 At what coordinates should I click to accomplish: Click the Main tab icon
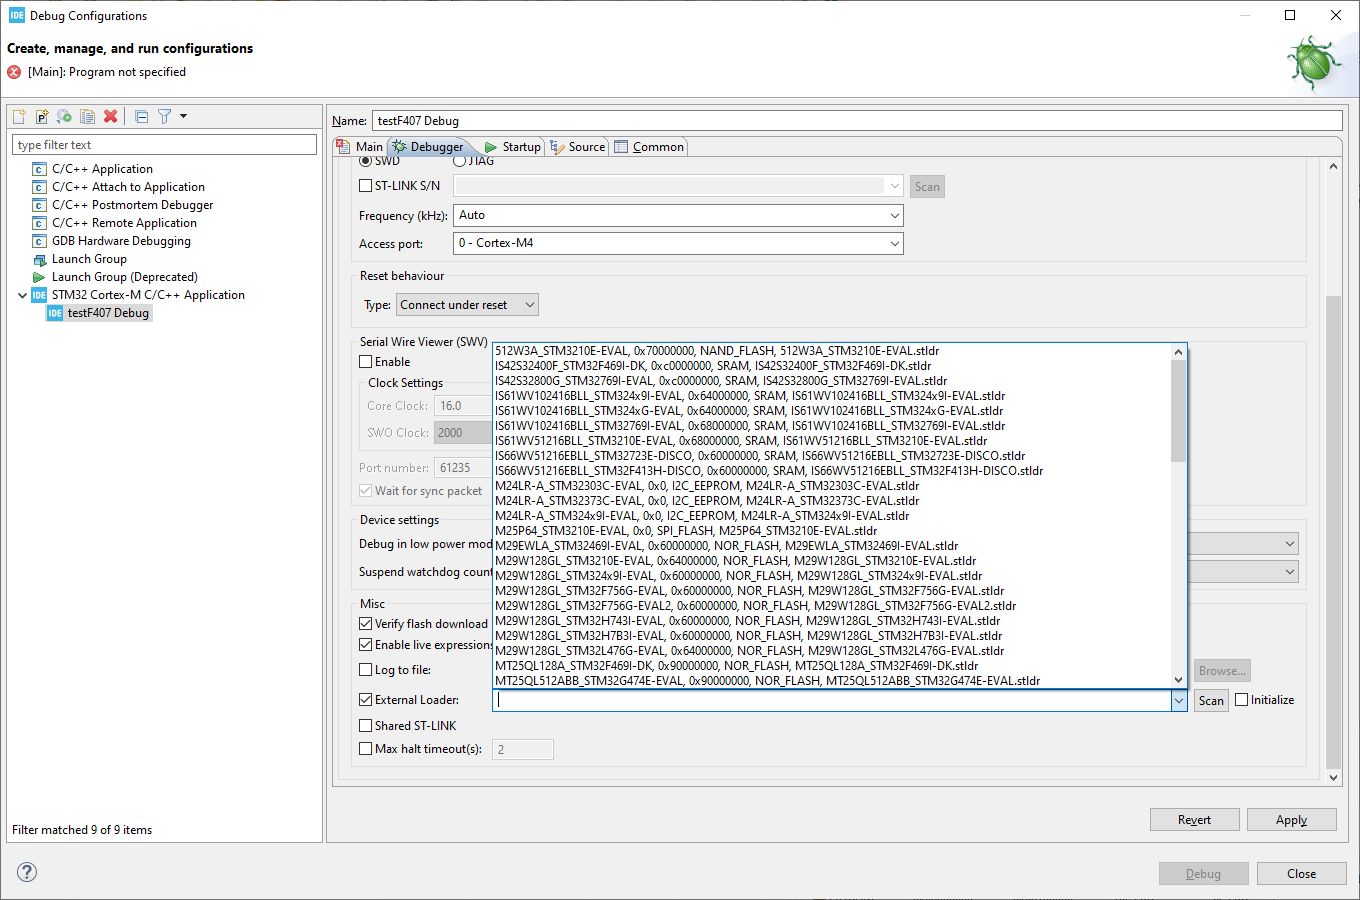pyautogui.click(x=344, y=146)
